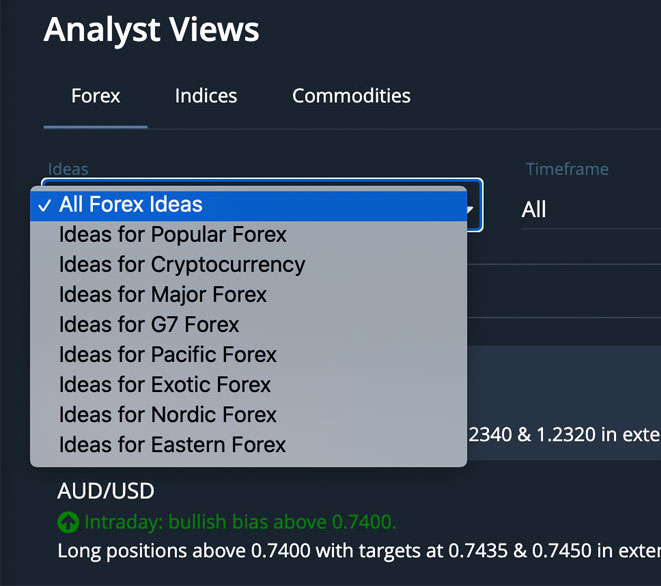Screen dimensions: 661x586
Task: Click the green bullish arrow icon
Action: click(68, 522)
